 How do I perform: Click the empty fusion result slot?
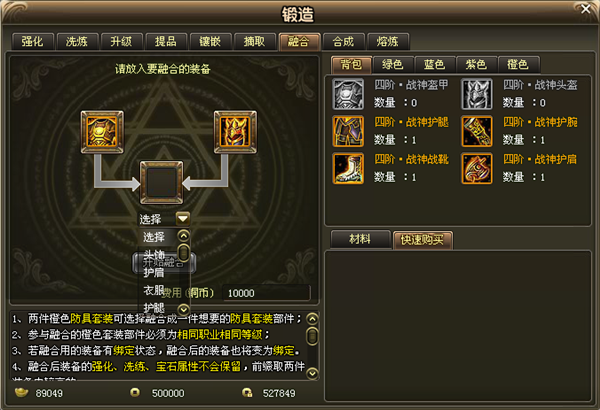161,182
